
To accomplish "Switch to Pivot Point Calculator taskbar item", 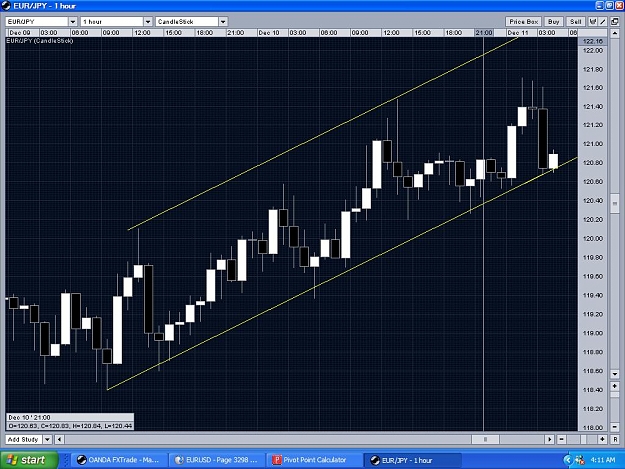I will pyautogui.click(x=313, y=460).
